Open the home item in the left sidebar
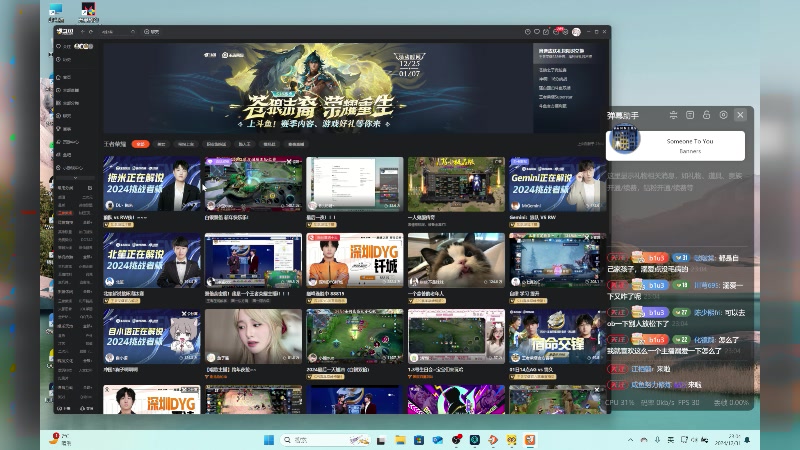The width and height of the screenshot is (800, 450). point(63,77)
